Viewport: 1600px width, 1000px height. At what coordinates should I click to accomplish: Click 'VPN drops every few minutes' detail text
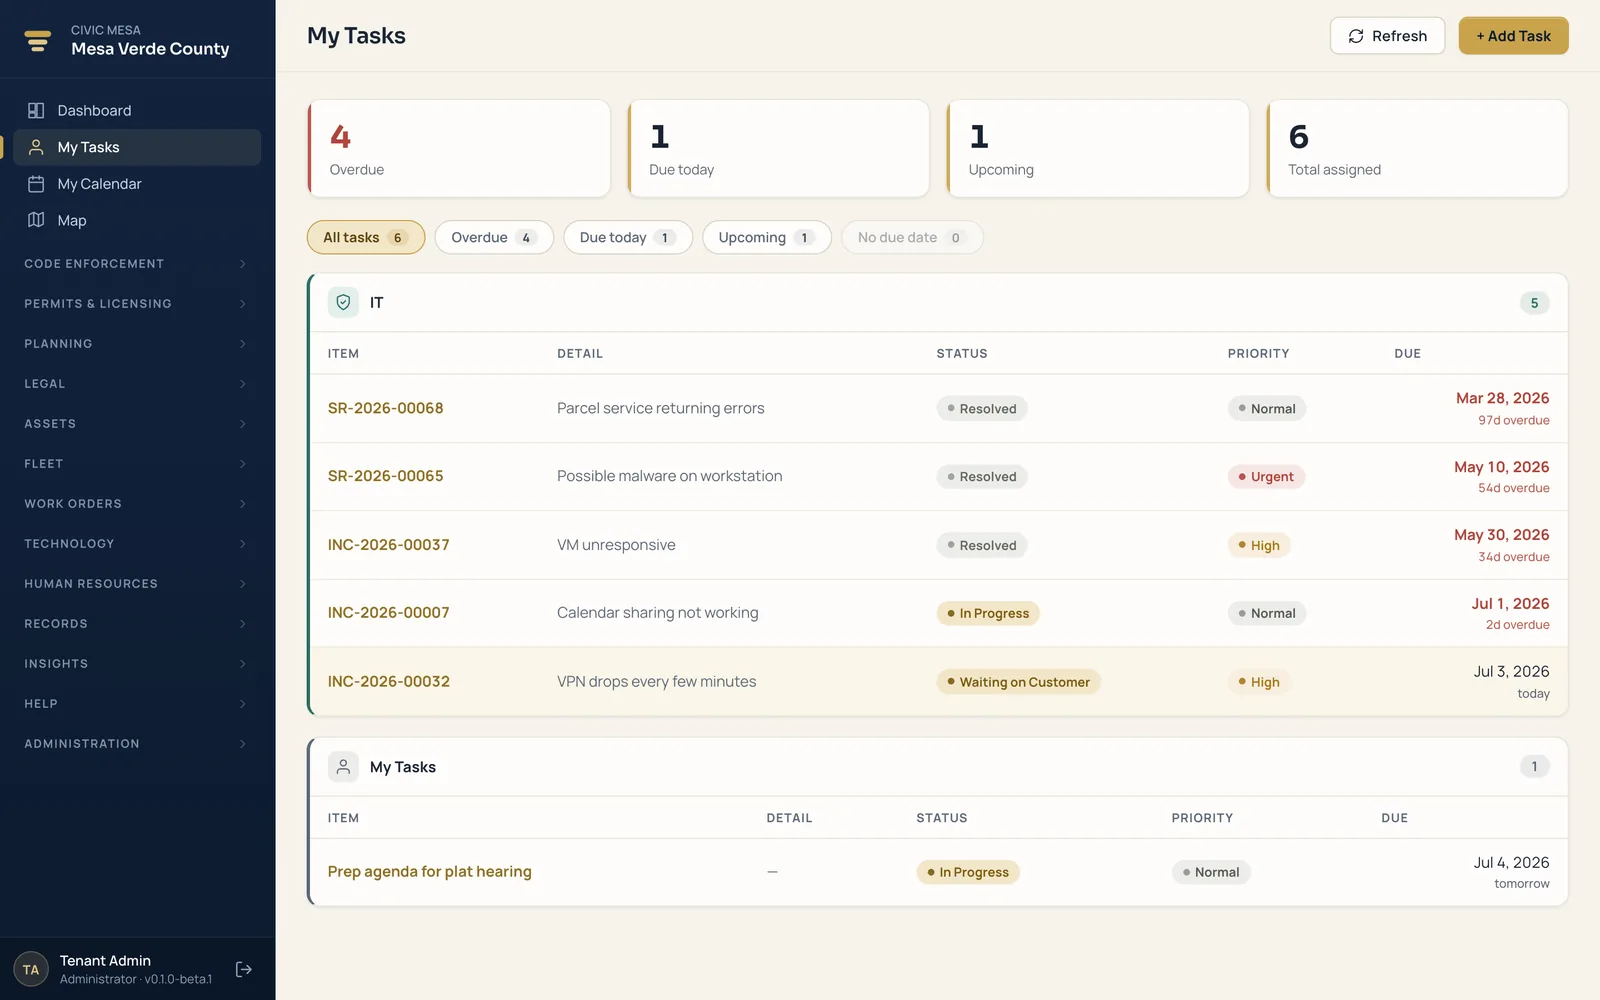(x=657, y=682)
